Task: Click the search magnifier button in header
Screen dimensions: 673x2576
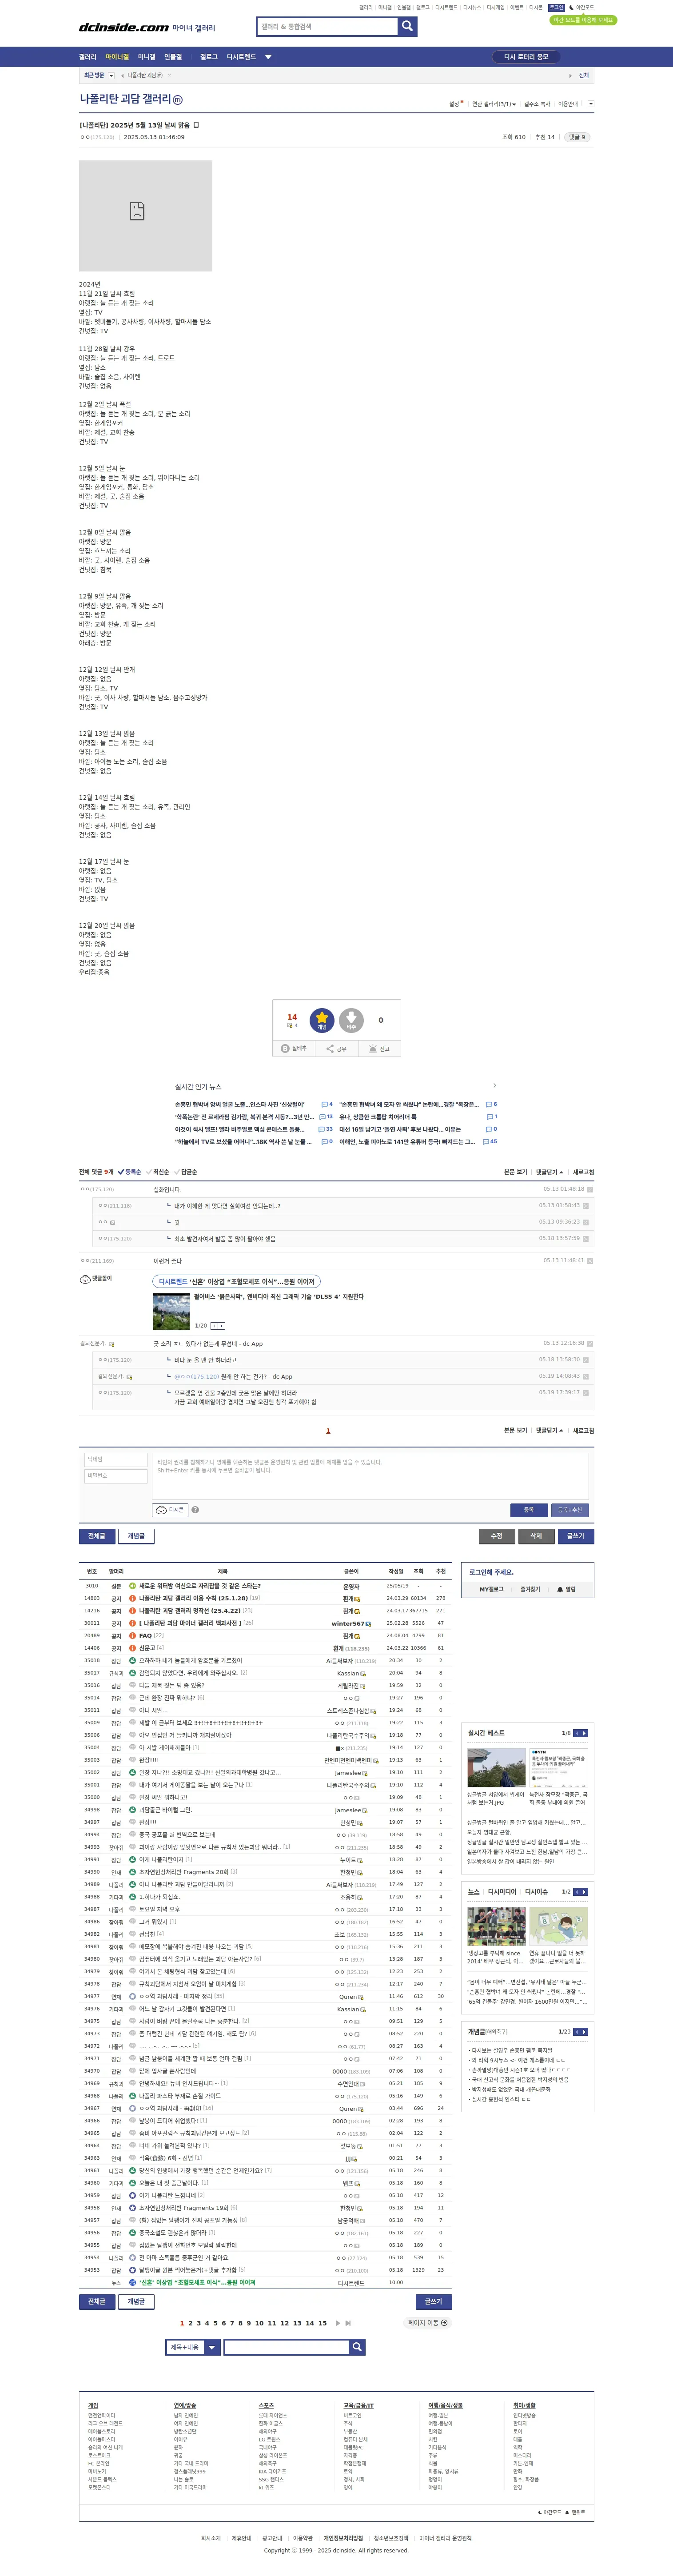Action: [x=407, y=26]
